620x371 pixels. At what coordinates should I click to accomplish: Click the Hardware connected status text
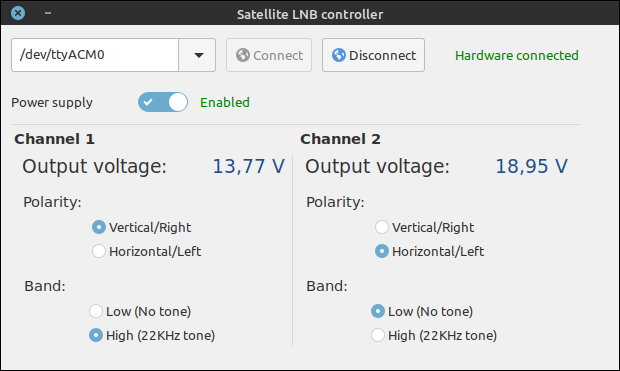516,55
